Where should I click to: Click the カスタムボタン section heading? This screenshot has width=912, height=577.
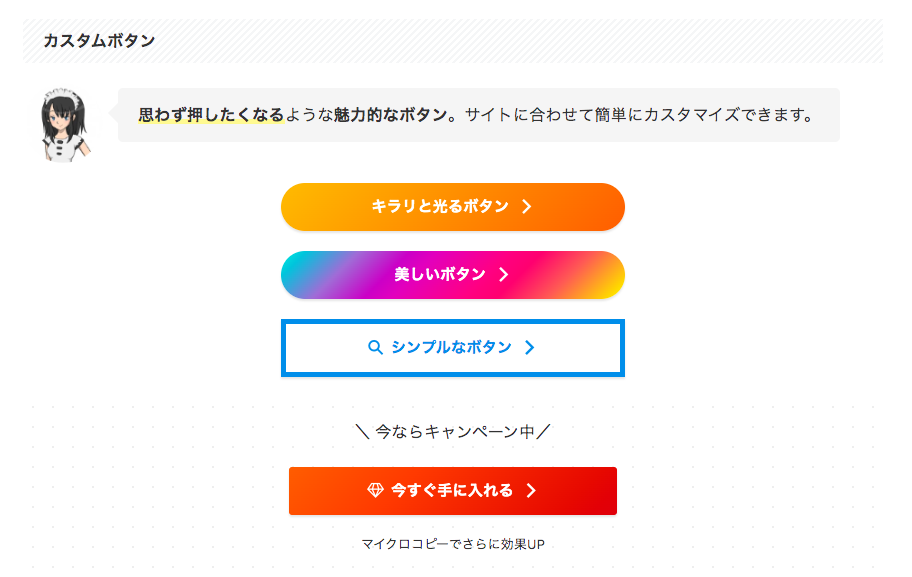(99, 41)
